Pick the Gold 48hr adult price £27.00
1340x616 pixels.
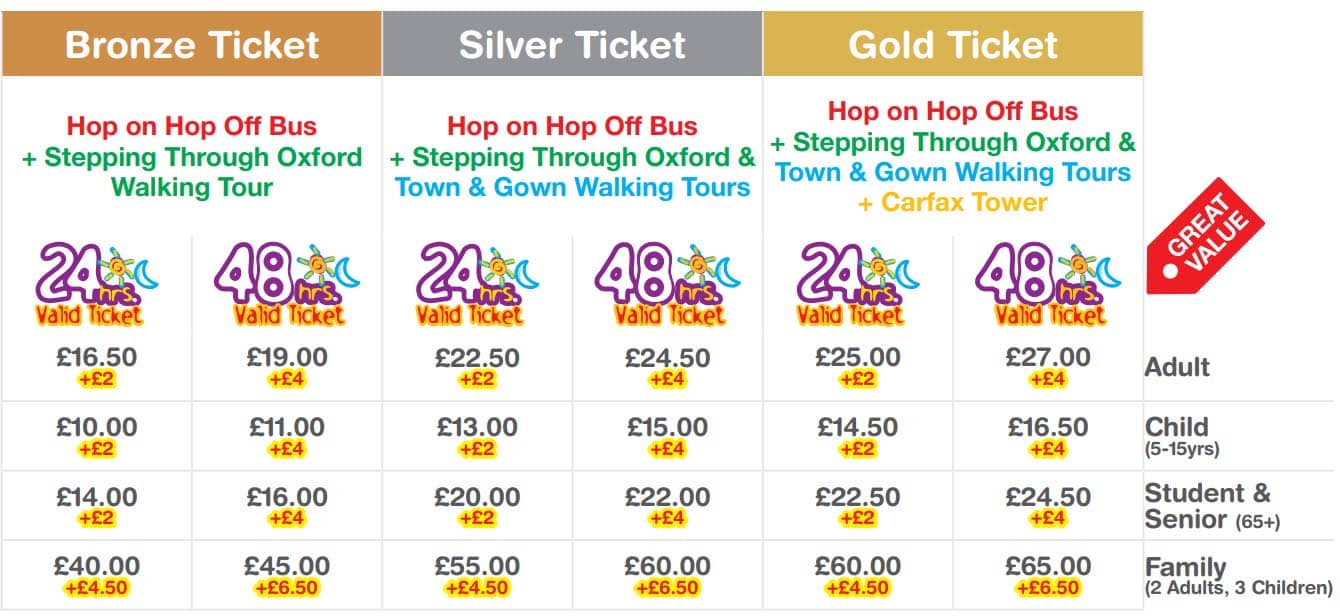pos(1048,358)
